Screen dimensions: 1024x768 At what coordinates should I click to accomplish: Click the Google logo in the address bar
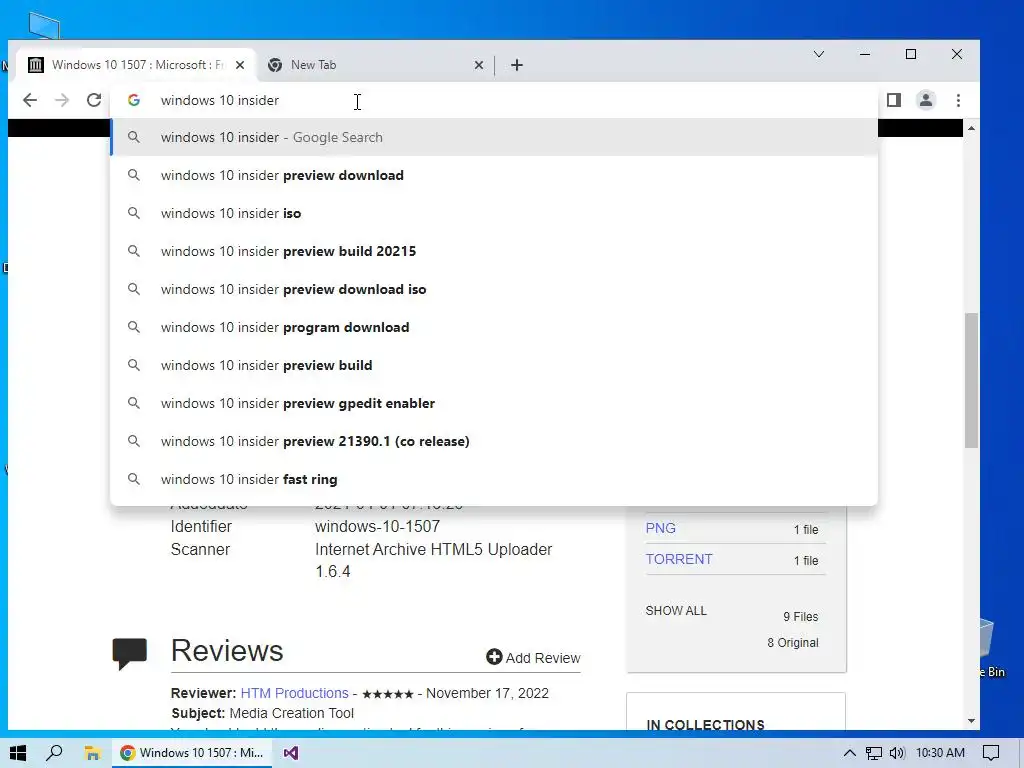click(134, 100)
